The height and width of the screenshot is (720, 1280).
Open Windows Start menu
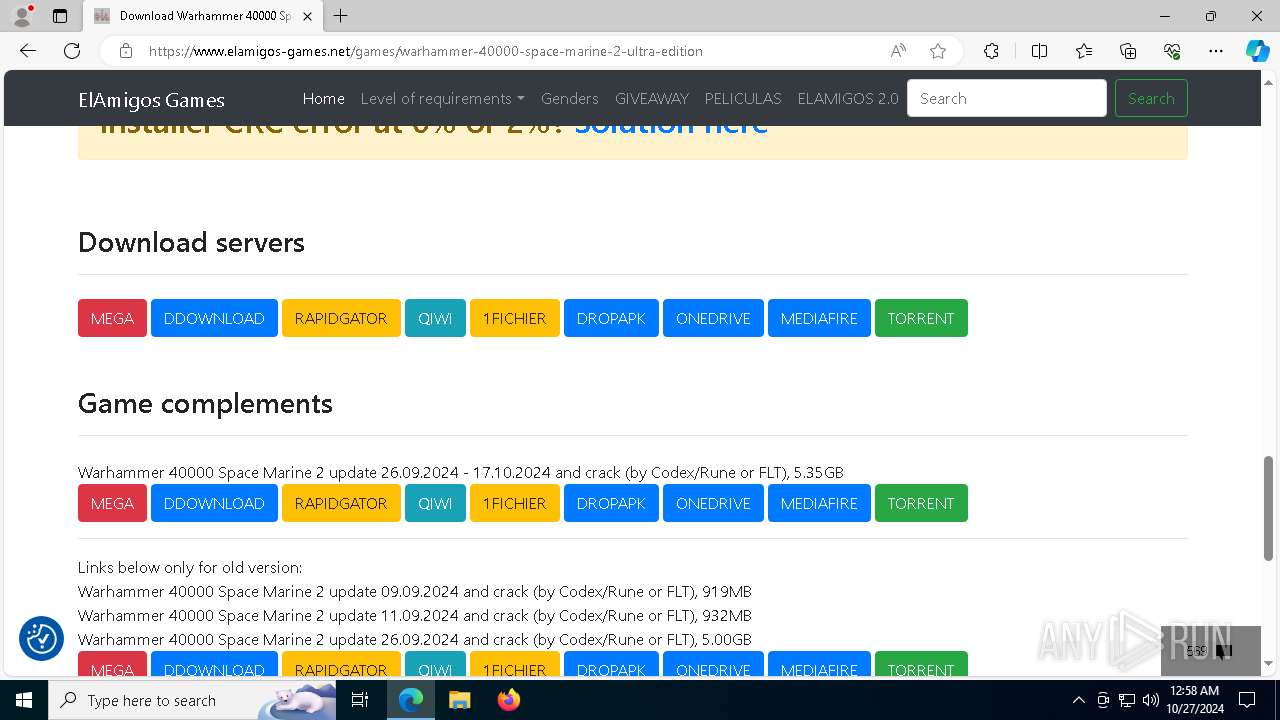pos(24,700)
